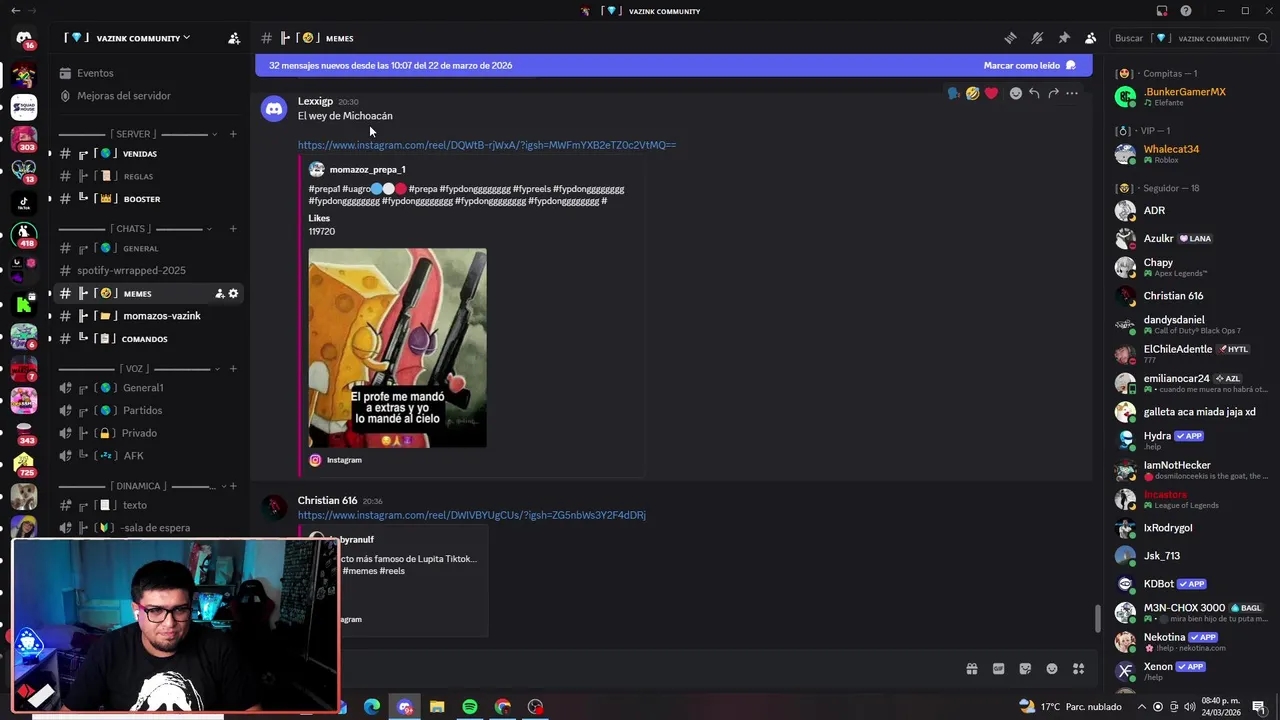Open the SpongeBob meme thumbnail
1280x720 pixels.
(x=398, y=348)
